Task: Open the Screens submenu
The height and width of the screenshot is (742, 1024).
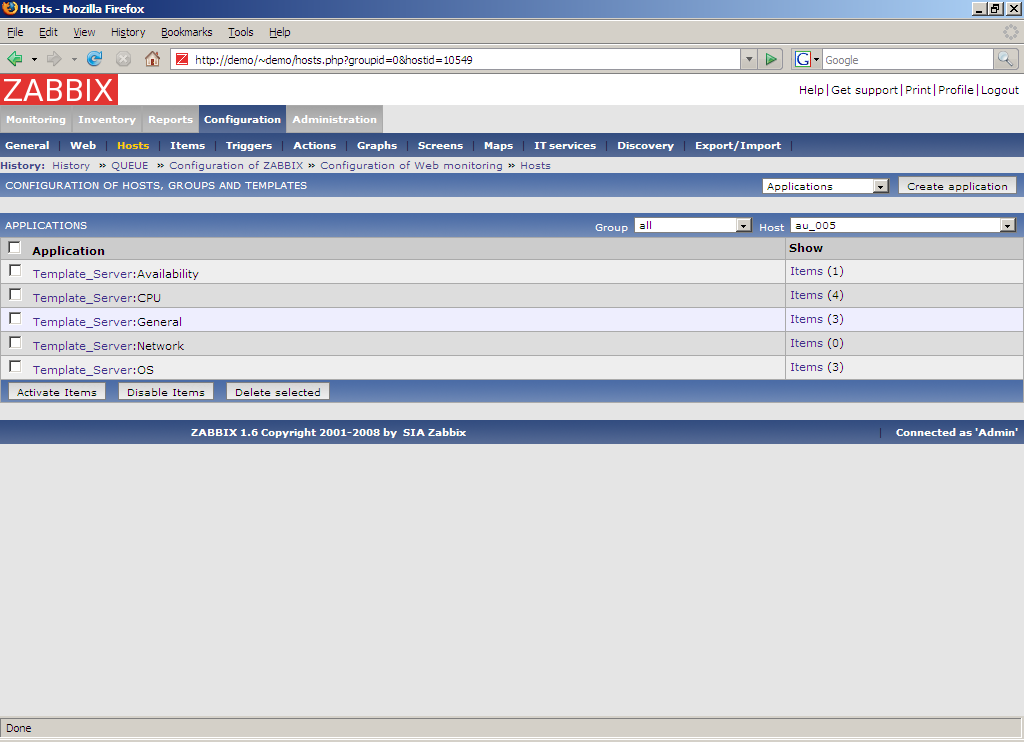Action: tap(440, 146)
